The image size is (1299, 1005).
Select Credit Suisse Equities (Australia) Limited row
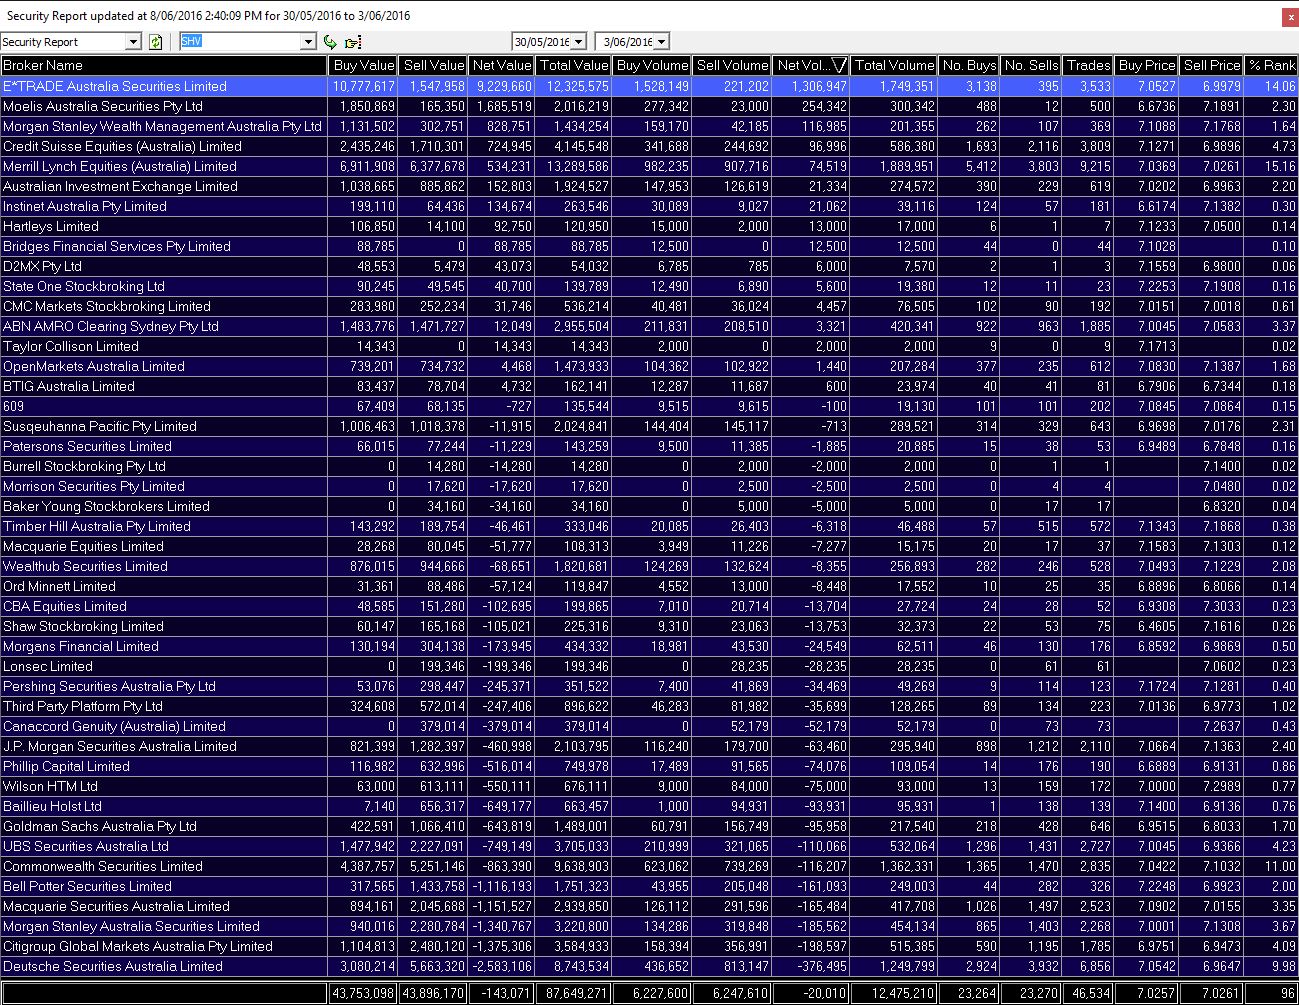(649, 146)
